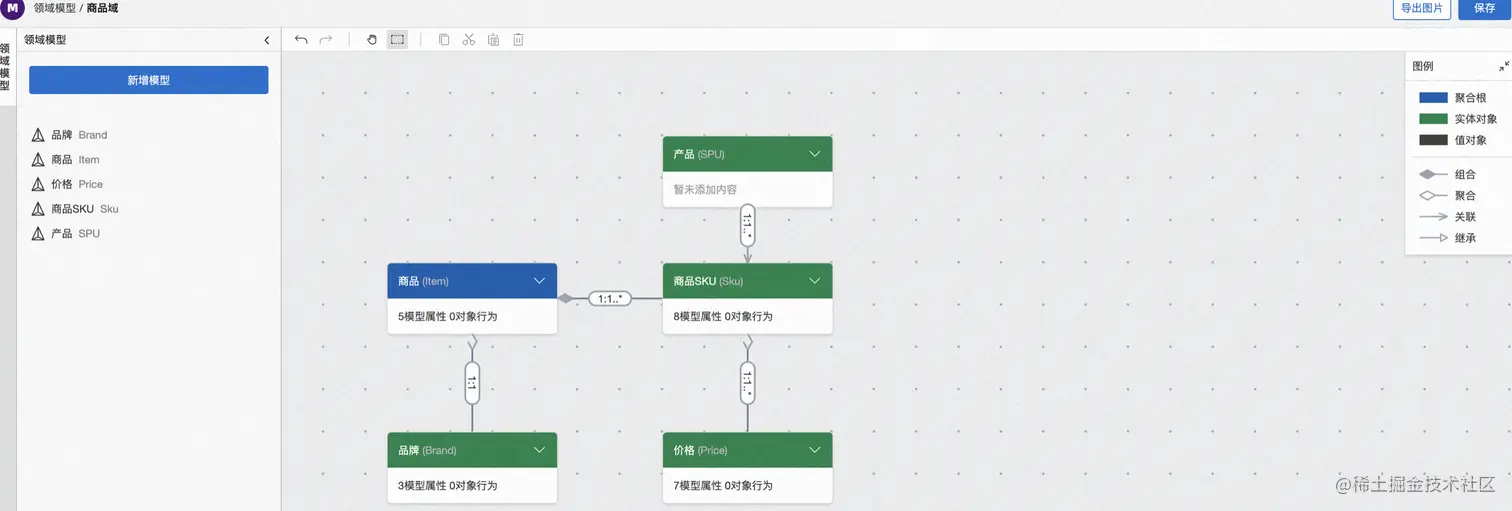The image size is (1512, 511).
Task: Click the redo arrow in the toolbar
Action: (x=325, y=40)
